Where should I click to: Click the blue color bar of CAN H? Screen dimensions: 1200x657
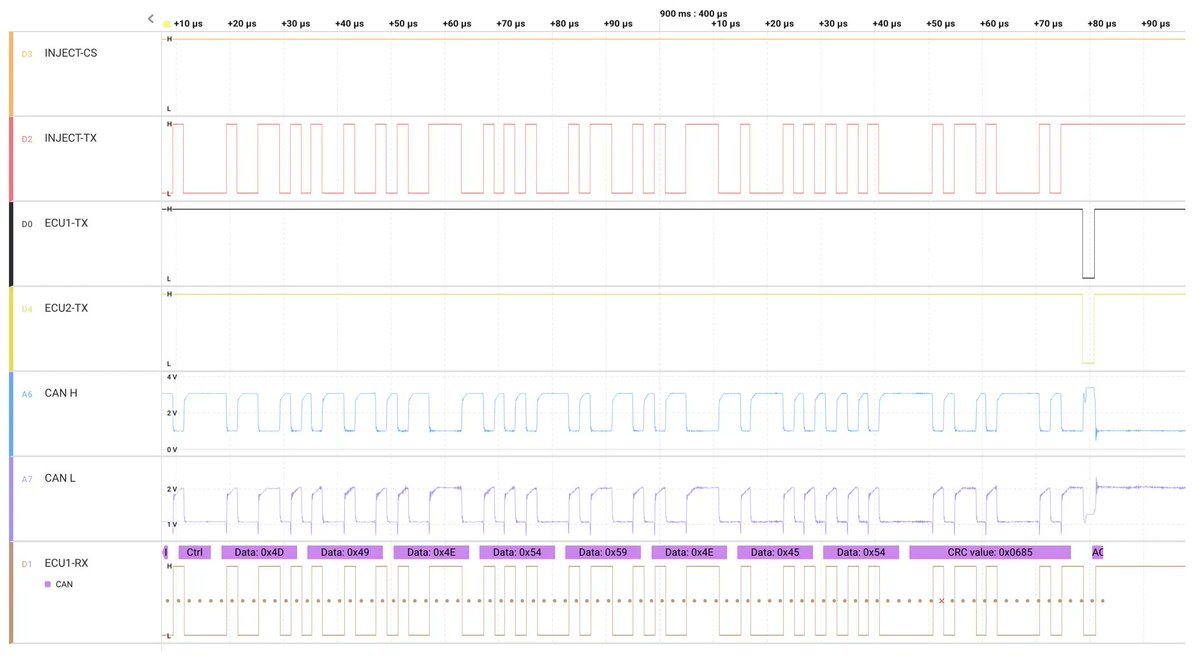point(11,414)
